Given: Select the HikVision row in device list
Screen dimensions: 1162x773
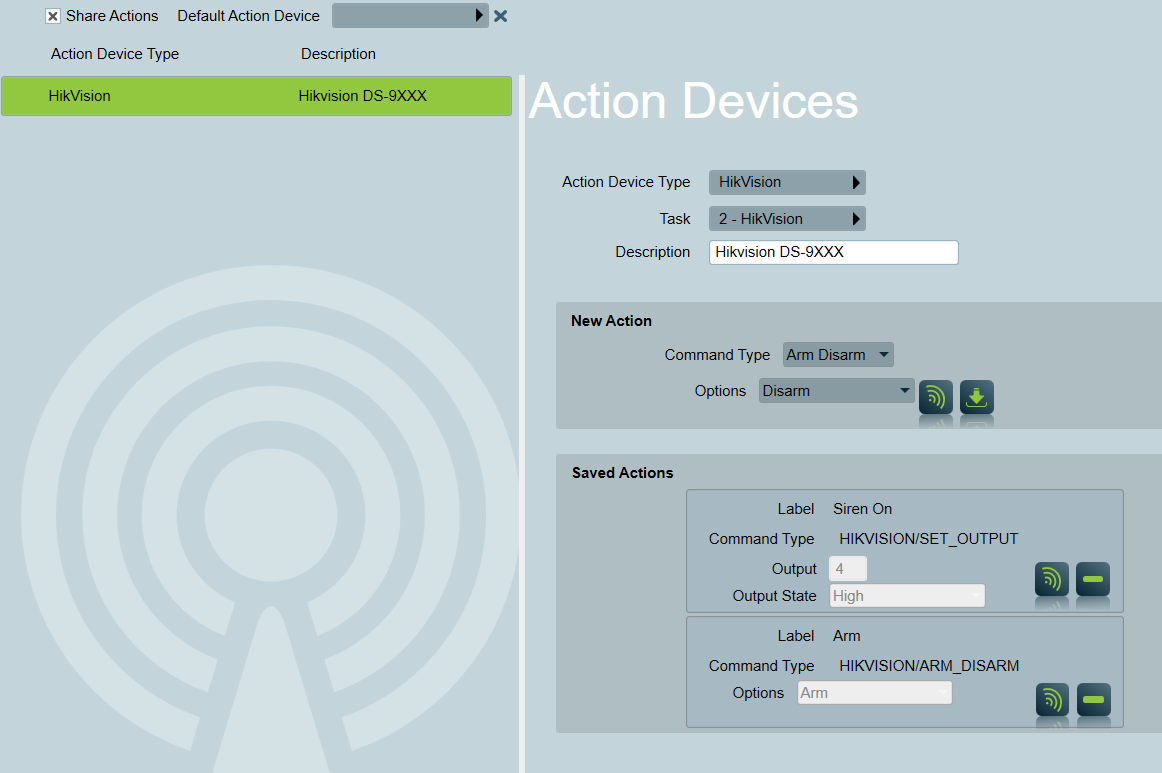Looking at the screenshot, I should [x=256, y=96].
